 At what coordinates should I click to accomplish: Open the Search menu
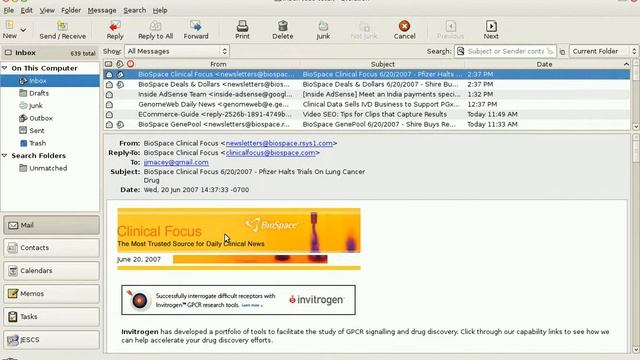pos(134,10)
